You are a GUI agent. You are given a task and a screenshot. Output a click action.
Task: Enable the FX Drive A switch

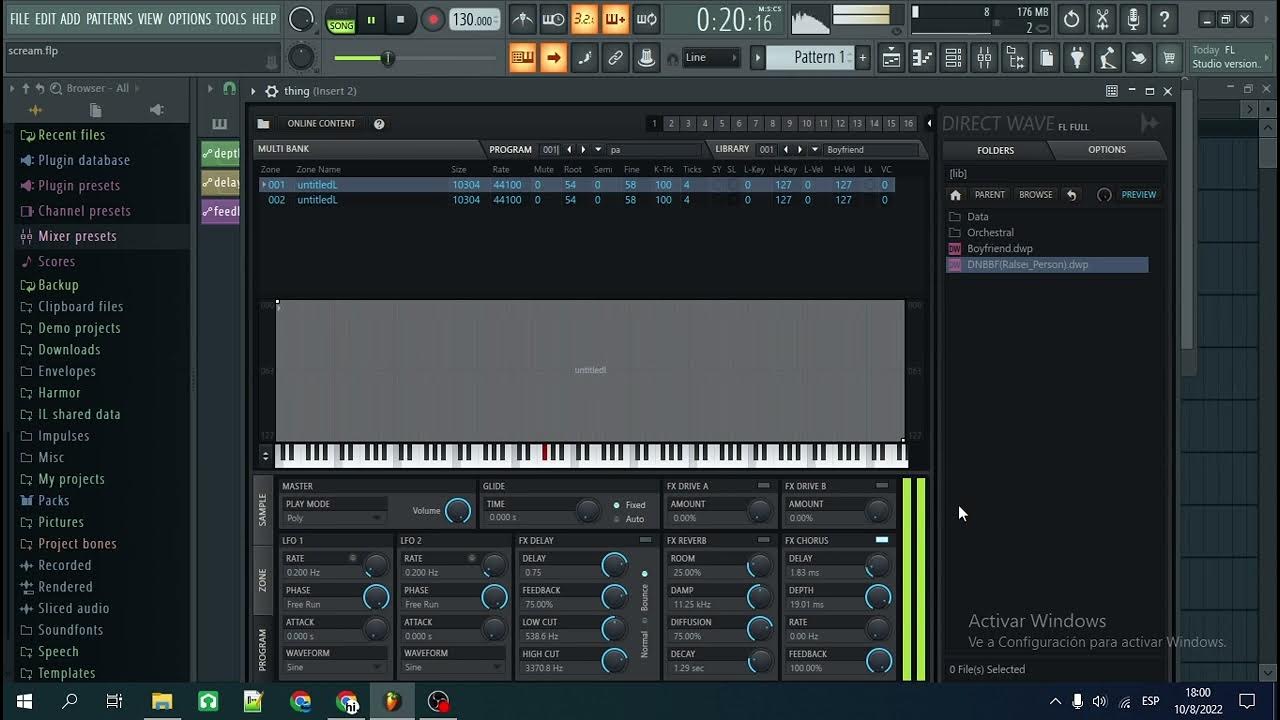[764, 486]
